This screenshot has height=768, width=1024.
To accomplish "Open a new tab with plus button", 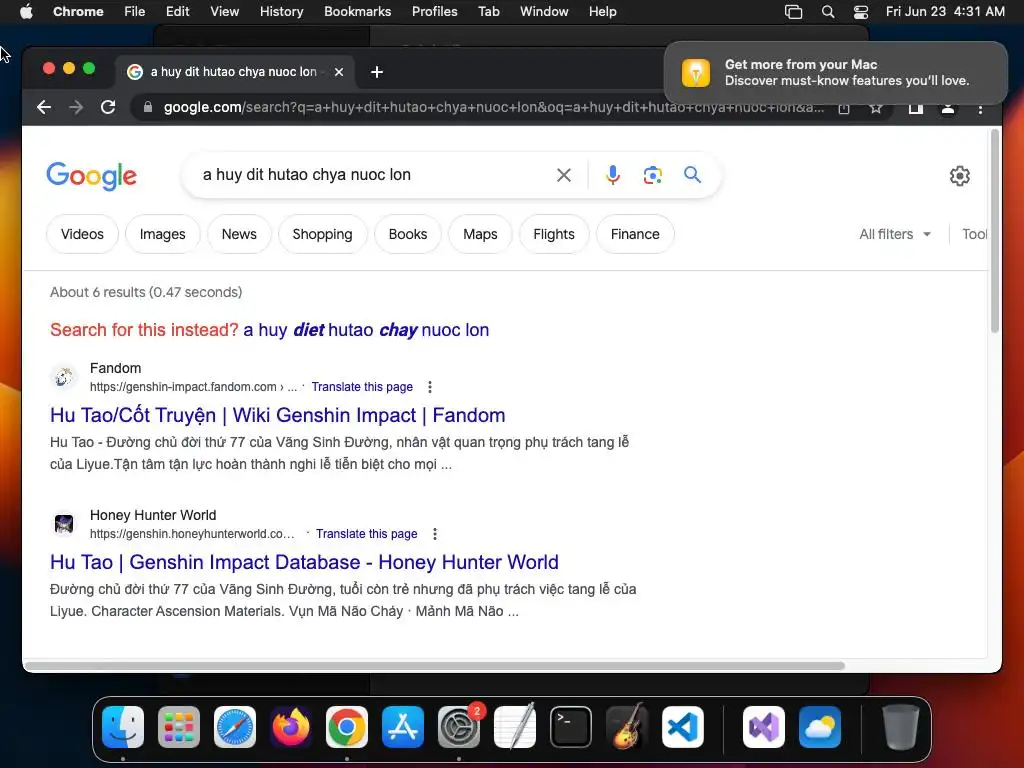I will tap(377, 72).
